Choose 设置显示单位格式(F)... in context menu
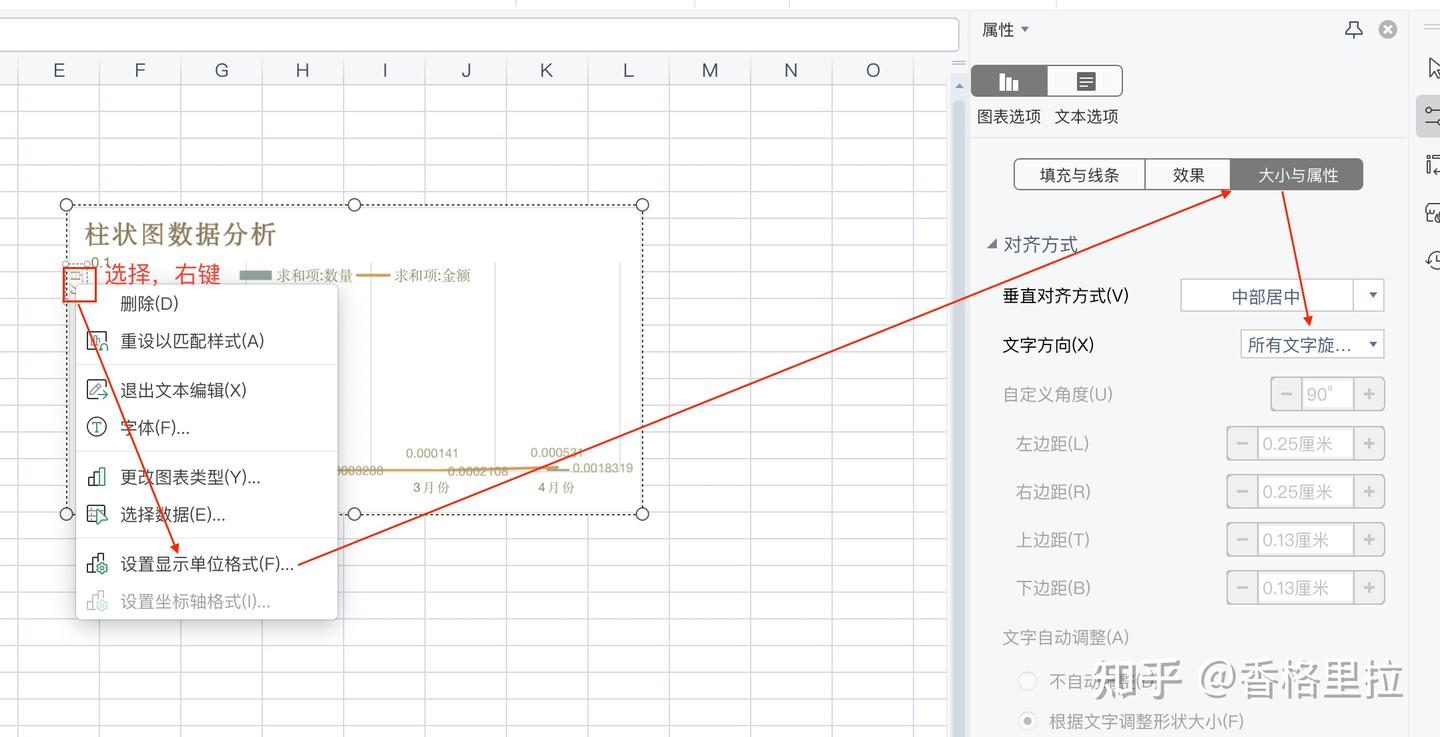 coord(207,564)
